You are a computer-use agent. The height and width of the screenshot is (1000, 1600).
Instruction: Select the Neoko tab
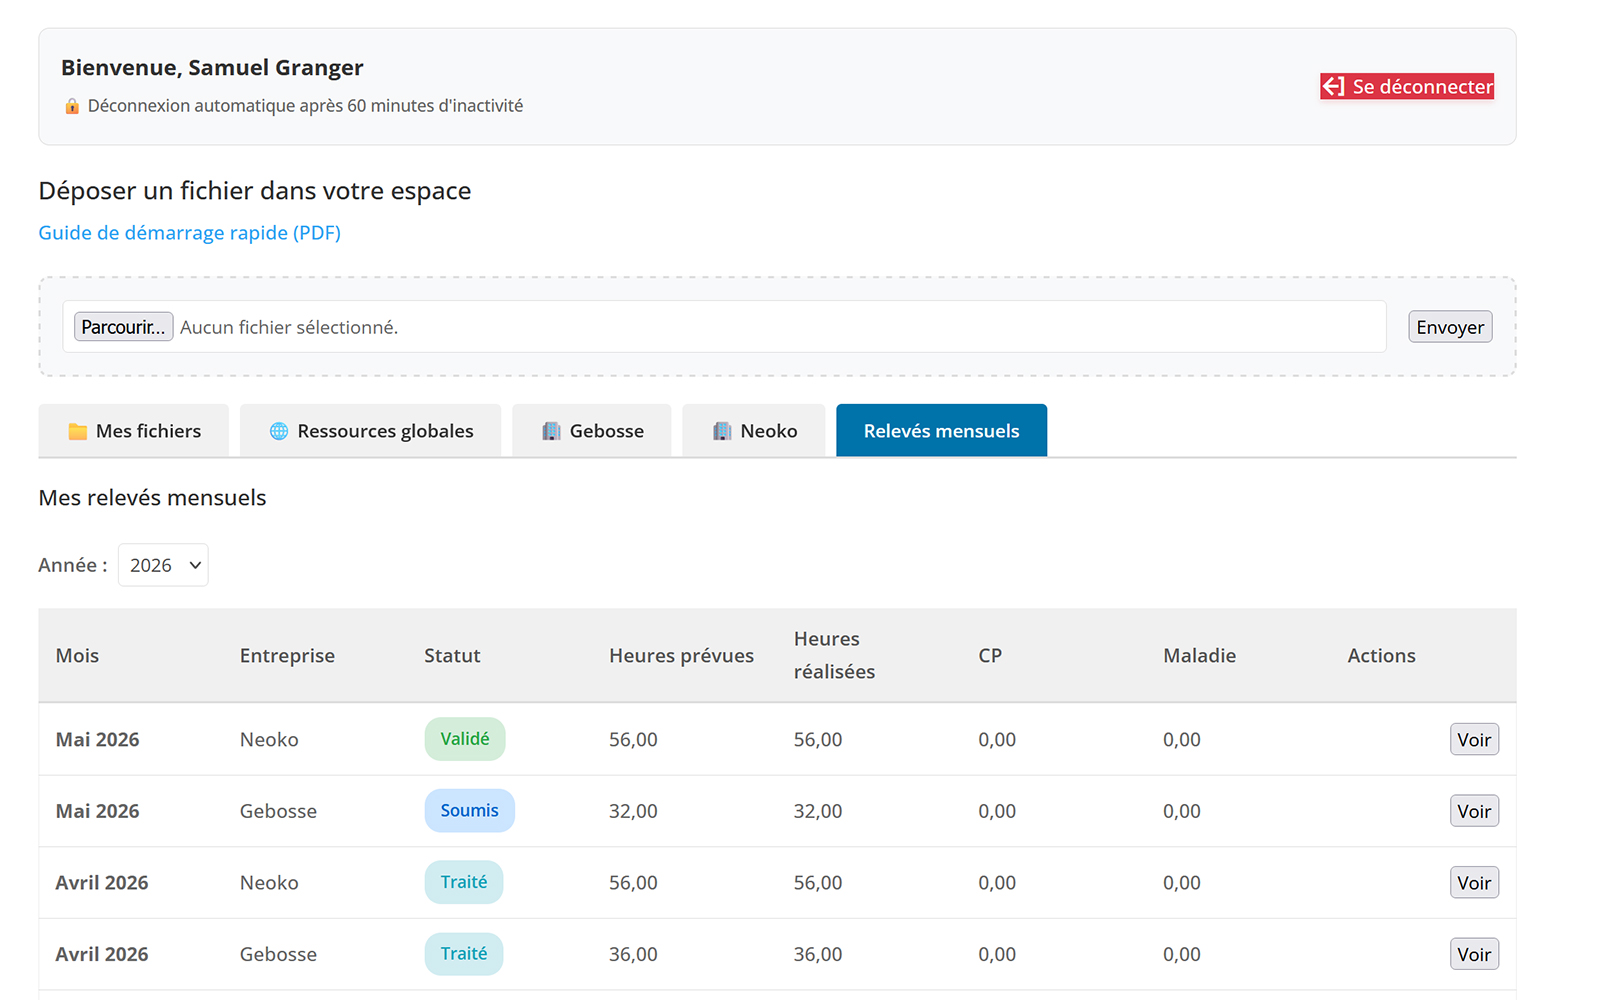[754, 431]
